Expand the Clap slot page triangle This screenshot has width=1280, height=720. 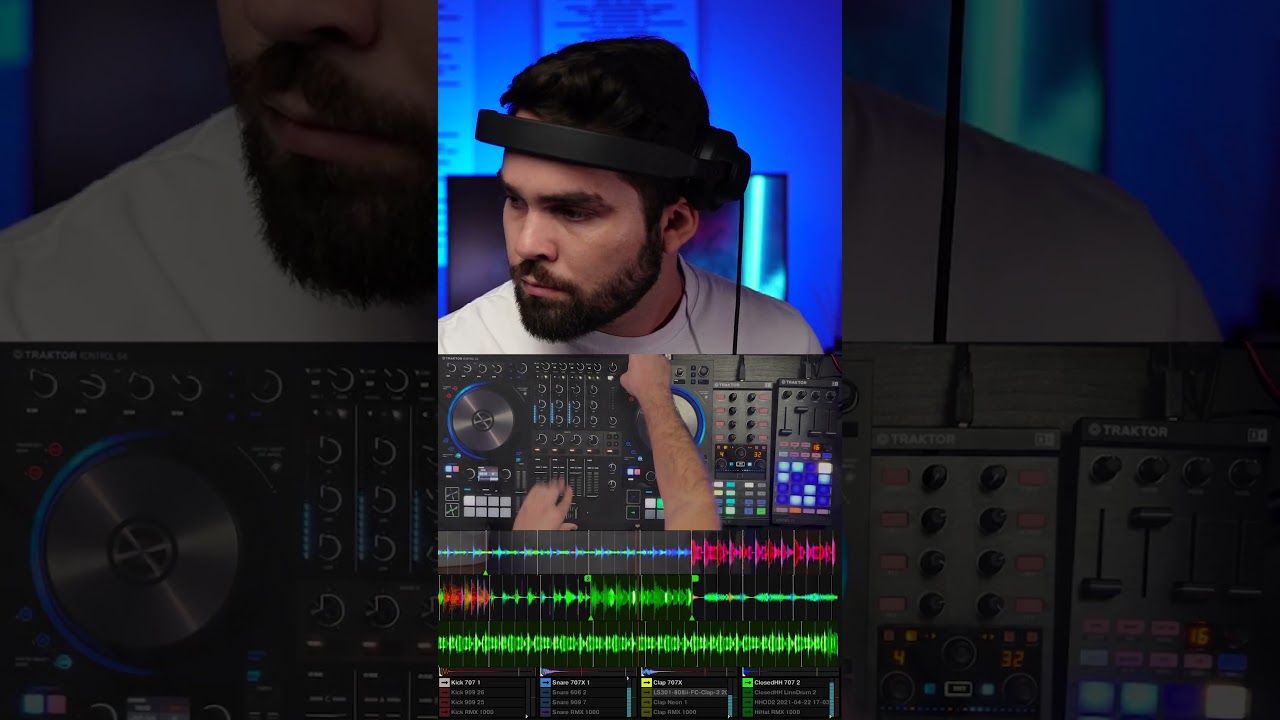pos(729,716)
